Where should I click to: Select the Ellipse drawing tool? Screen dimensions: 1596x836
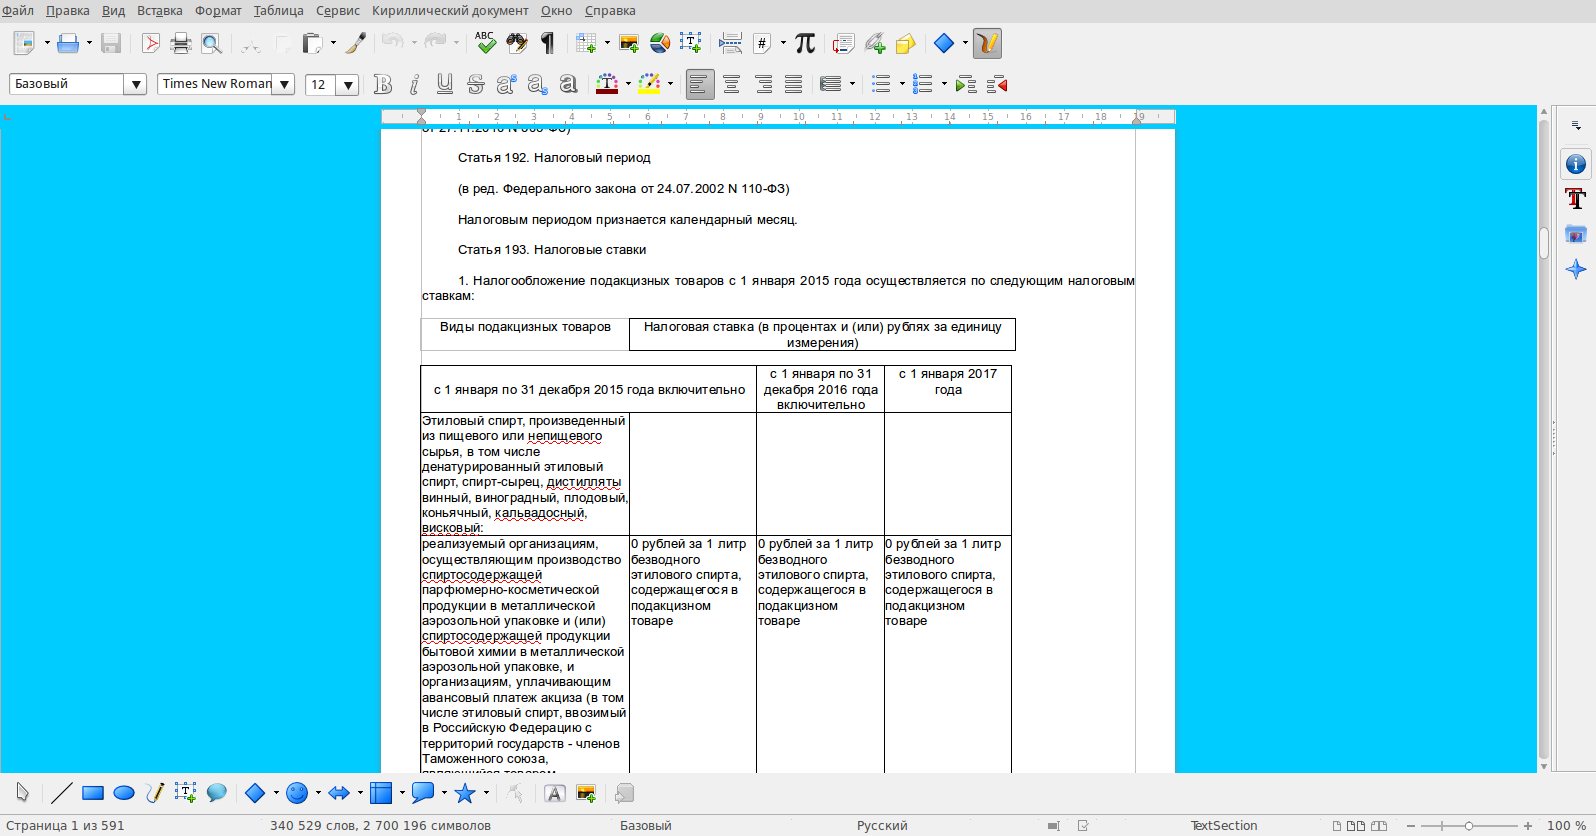[x=124, y=793]
